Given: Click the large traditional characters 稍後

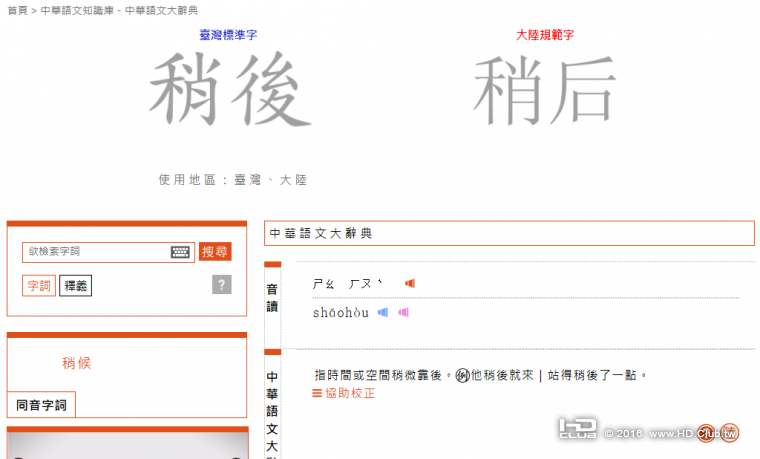Looking at the screenshot, I should (230, 89).
